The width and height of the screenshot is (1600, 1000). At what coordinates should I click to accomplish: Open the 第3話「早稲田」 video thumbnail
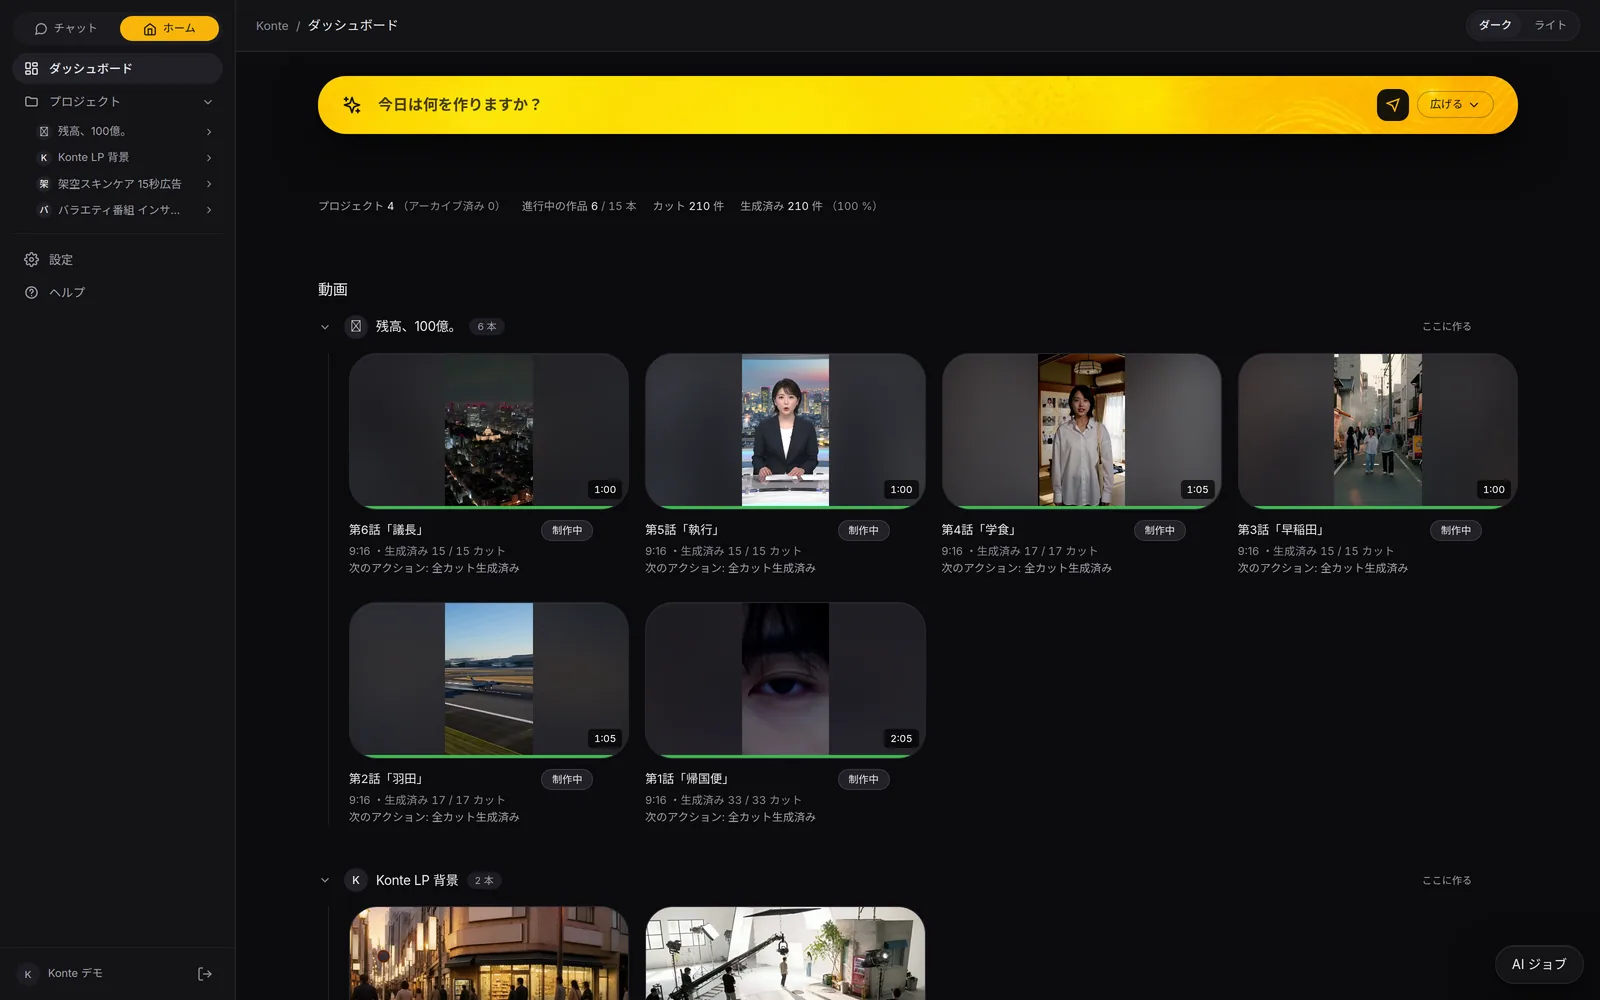(x=1377, y=431)
